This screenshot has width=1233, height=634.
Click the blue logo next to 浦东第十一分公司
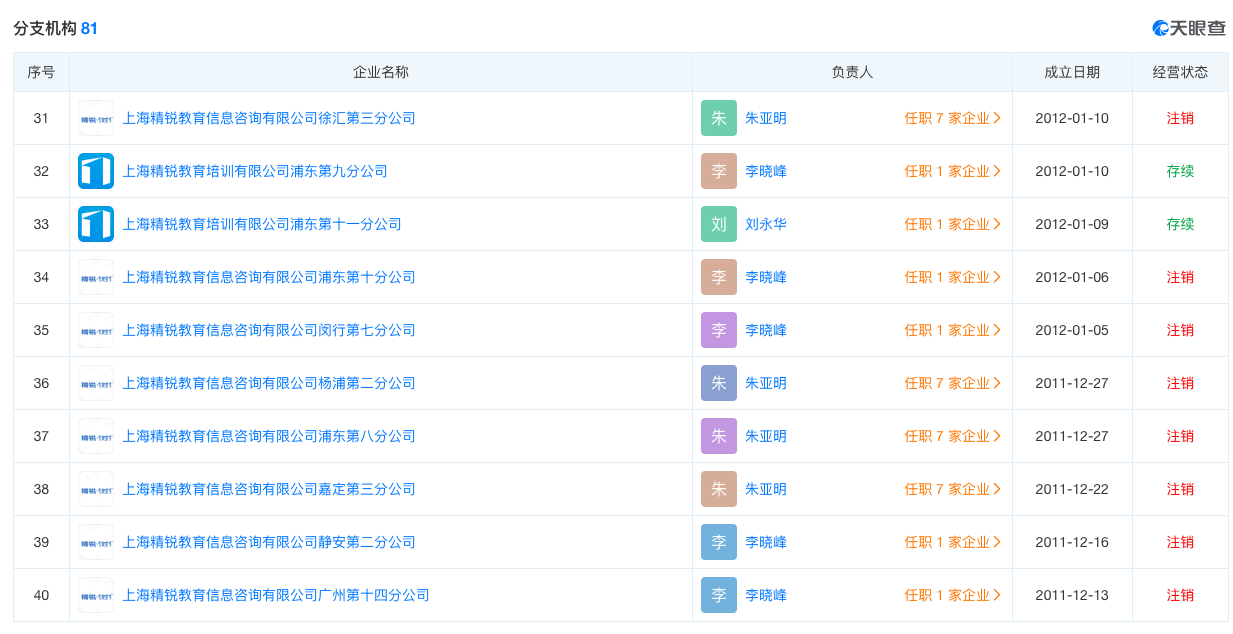95,224
